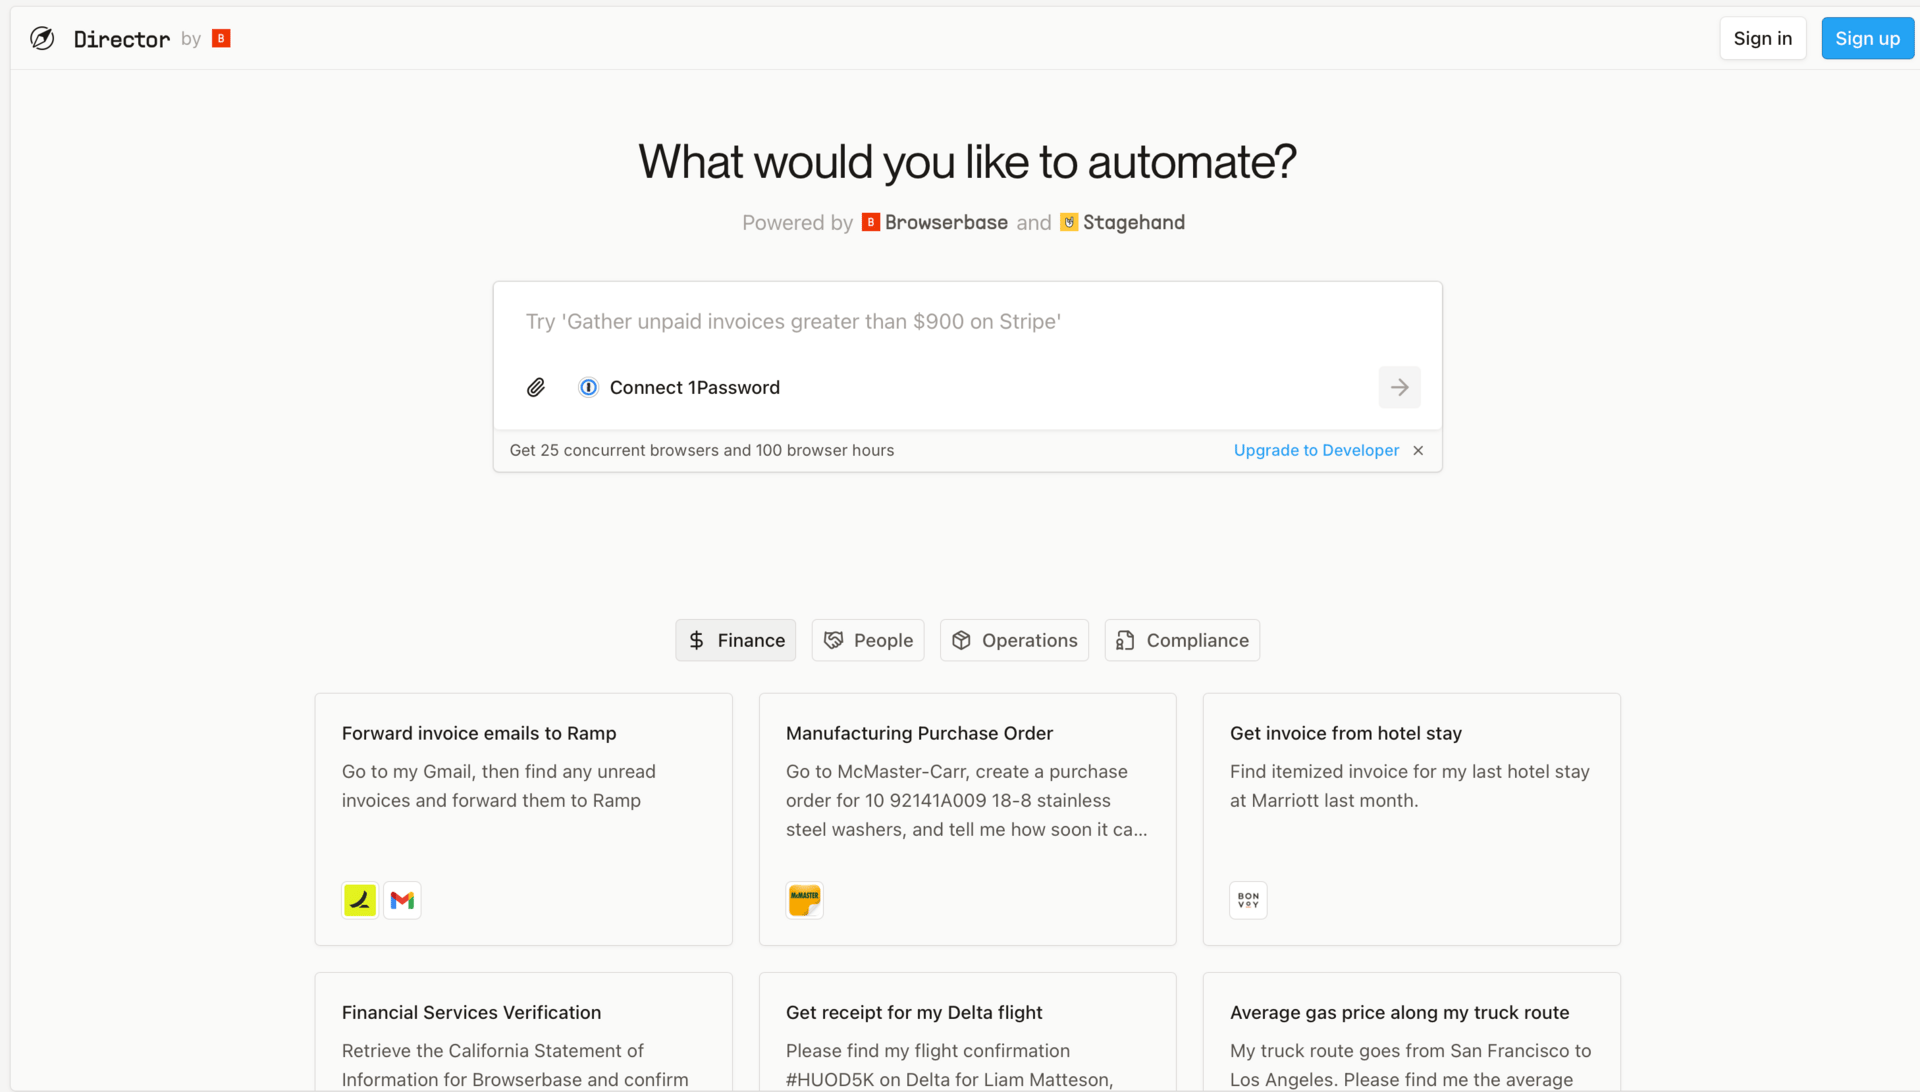Image resolution: width=1920 pixels, height=1092 pixels.
Task: Click the 1Password logo icon
Action: click(x=589, y=387)
